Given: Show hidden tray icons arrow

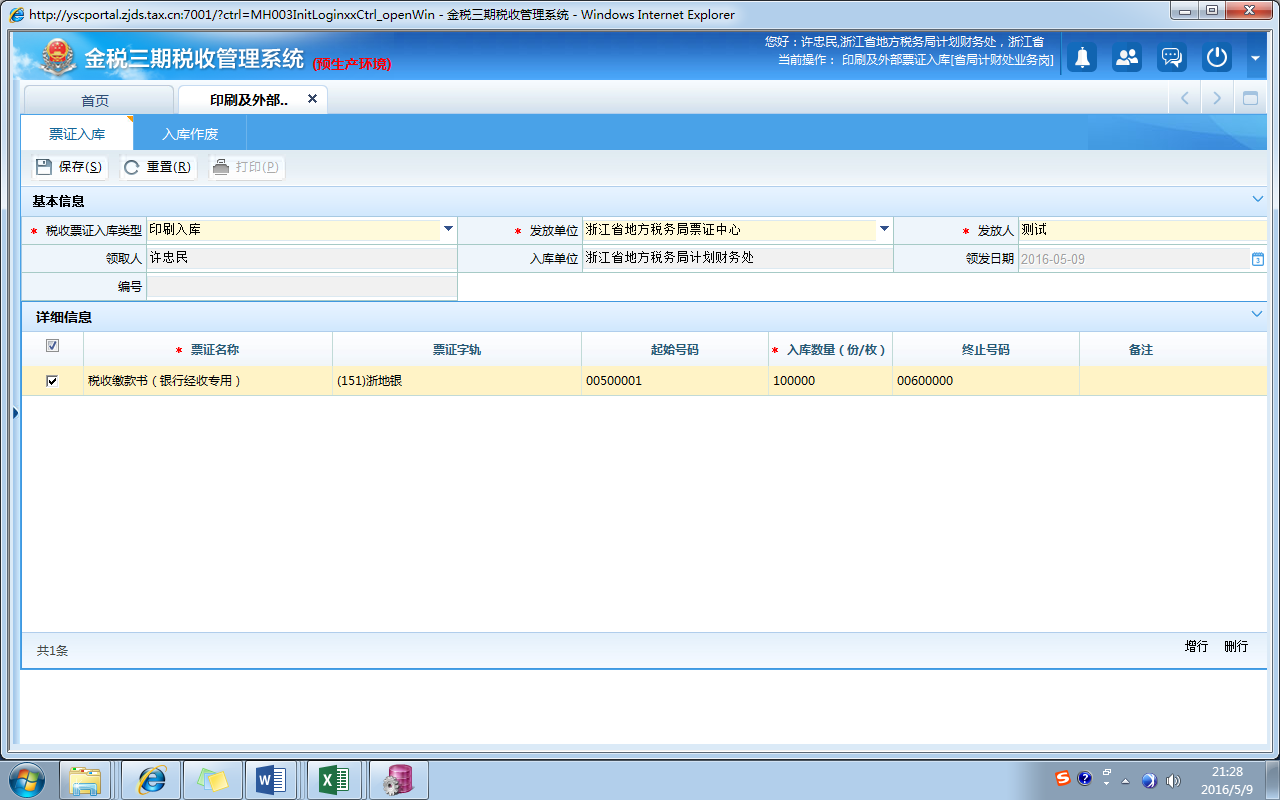Looking at the screenshot, I should (1126, 781).
